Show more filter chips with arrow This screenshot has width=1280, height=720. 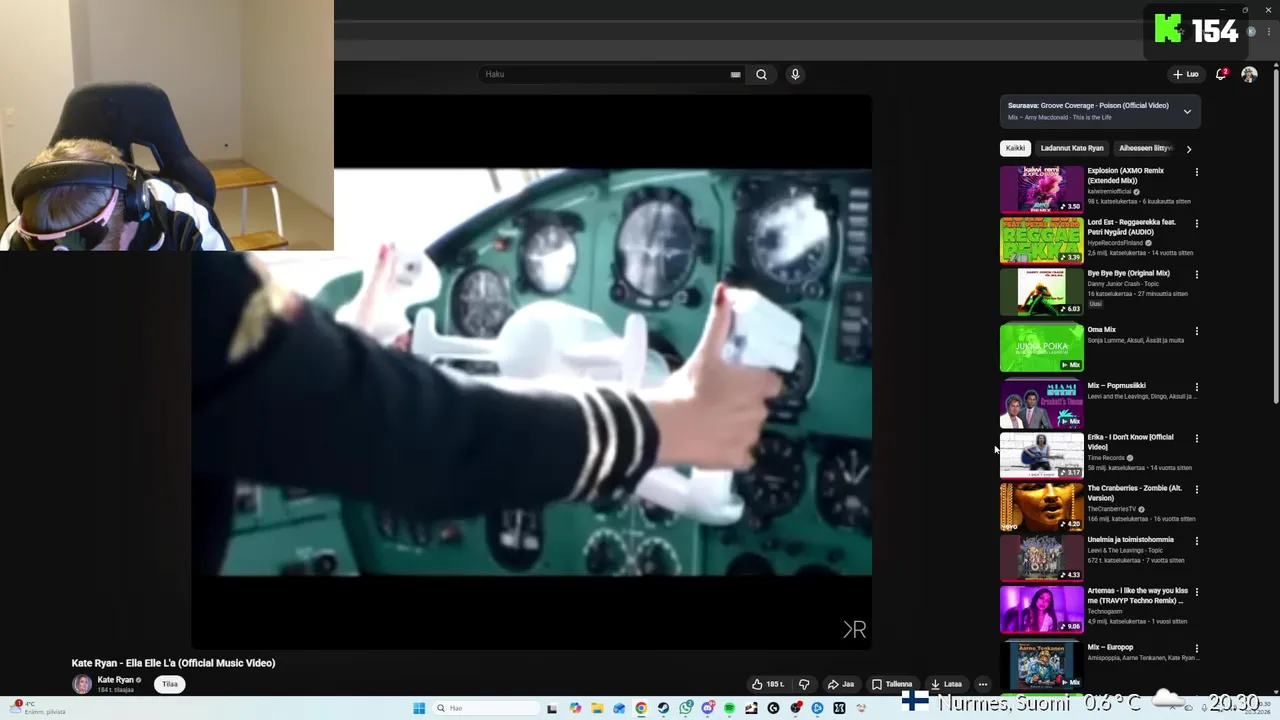(x=1188, y=149)
